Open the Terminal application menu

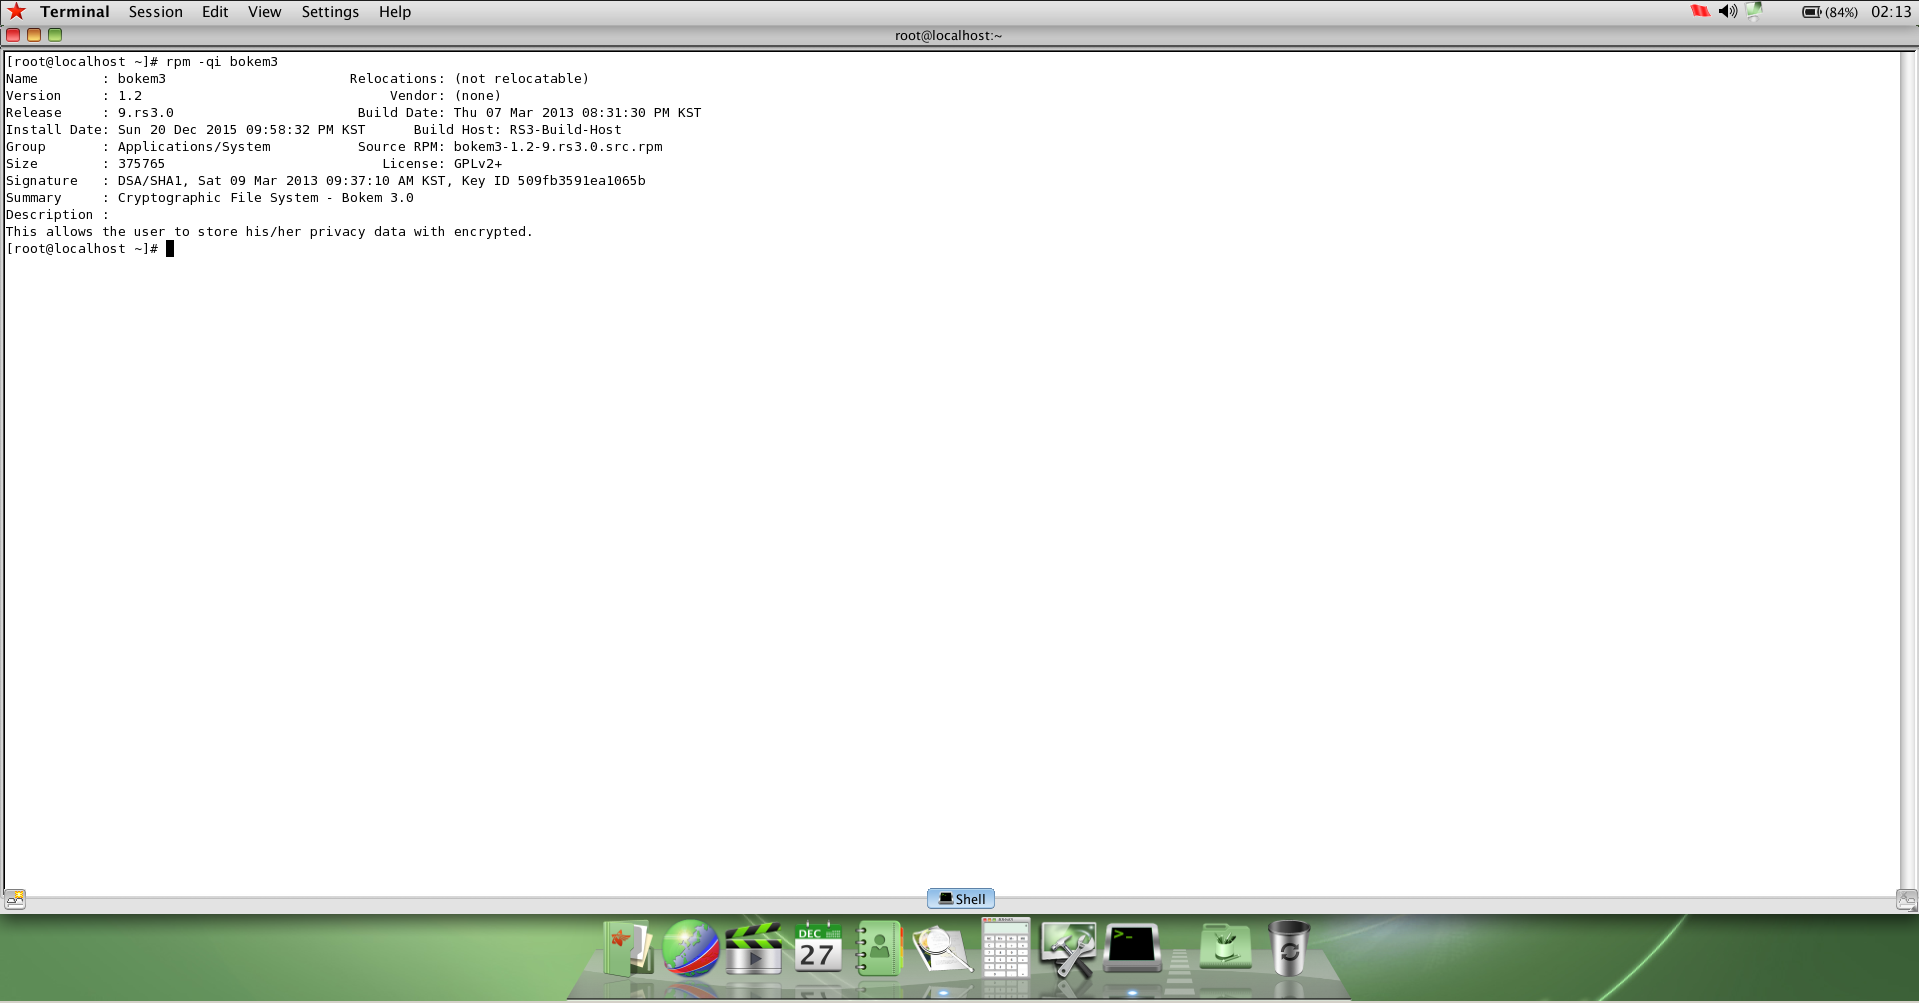click(75, 12)
